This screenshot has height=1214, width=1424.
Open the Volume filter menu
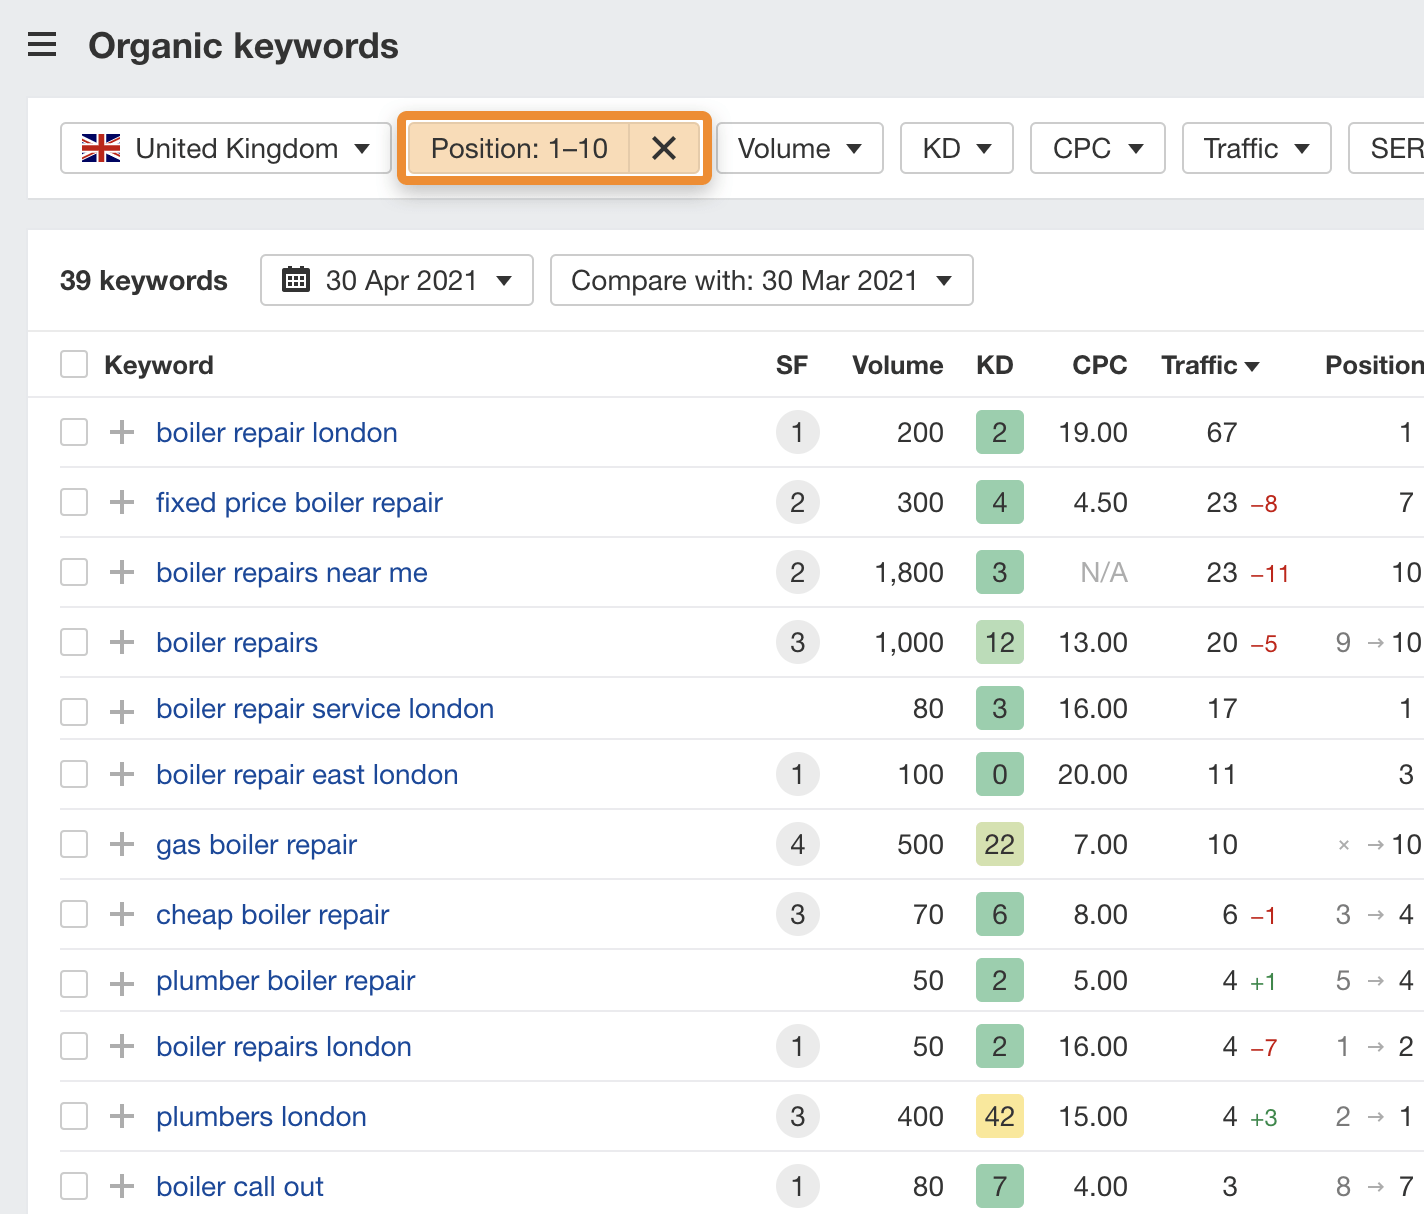[799, 149]
